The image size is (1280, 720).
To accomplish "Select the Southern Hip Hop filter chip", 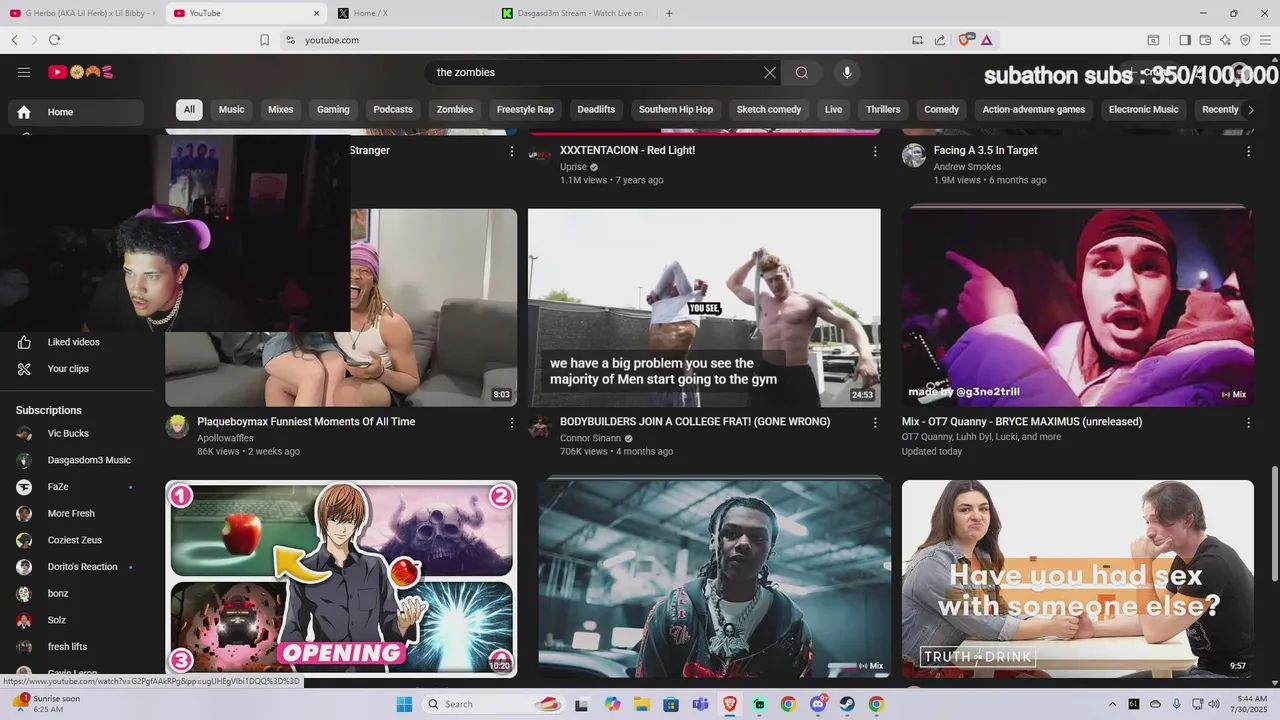I will point(676,110).
